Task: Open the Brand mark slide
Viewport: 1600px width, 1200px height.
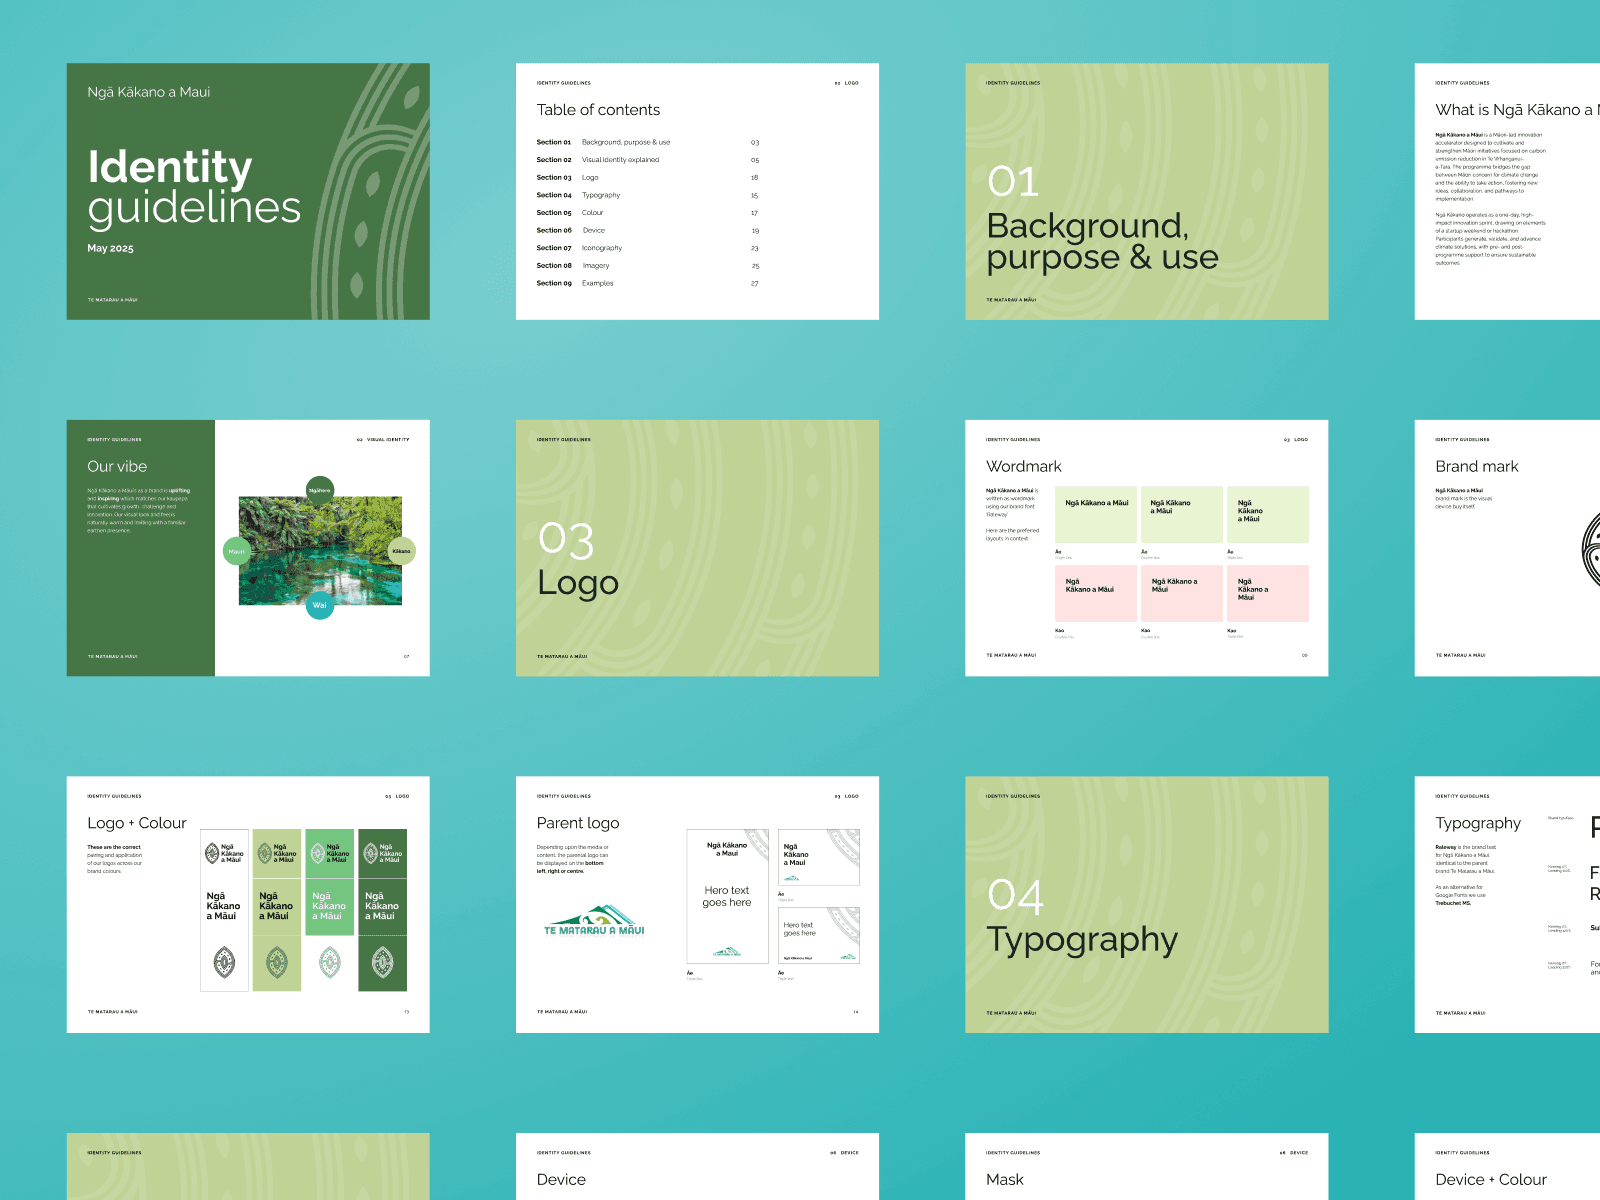Action: [x=1507, y=548]
